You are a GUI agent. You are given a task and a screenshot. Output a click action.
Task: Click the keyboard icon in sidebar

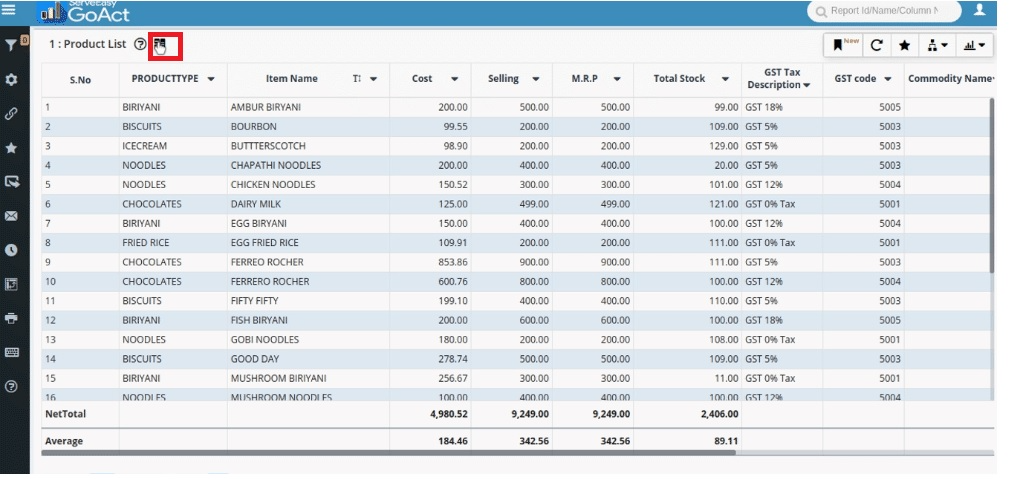(11, 352)
